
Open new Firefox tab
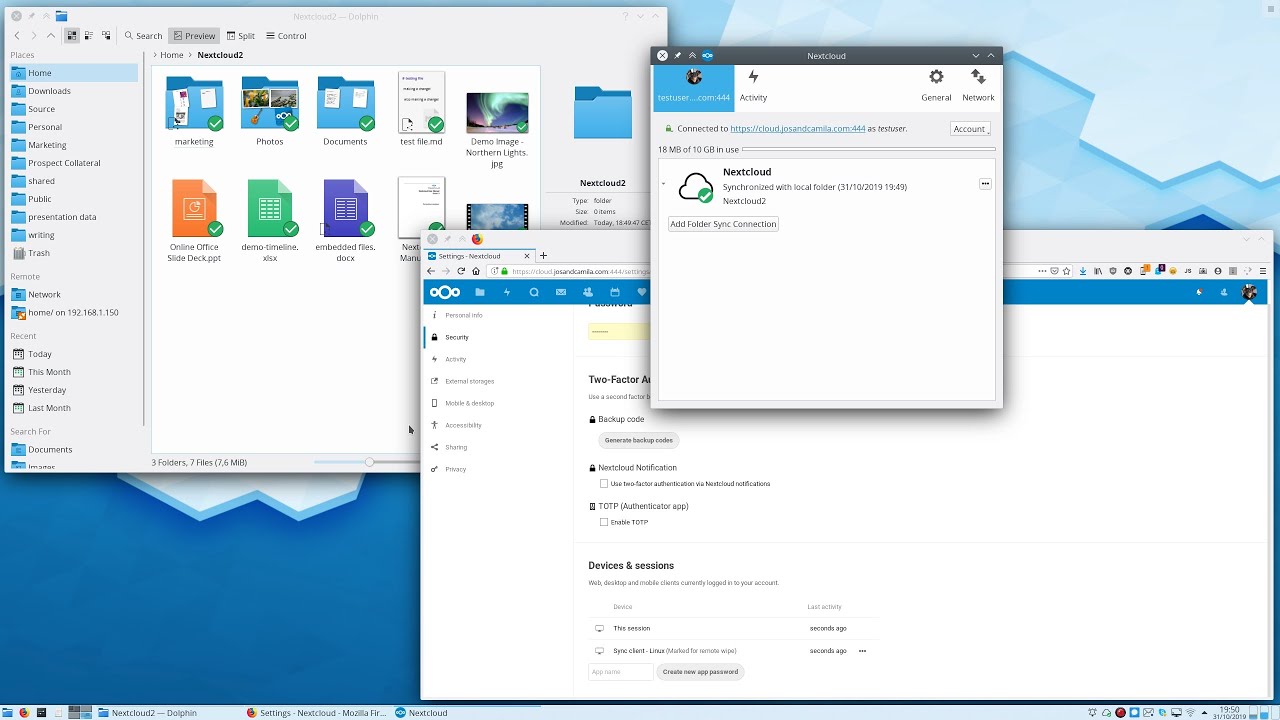tap(544, 256)
